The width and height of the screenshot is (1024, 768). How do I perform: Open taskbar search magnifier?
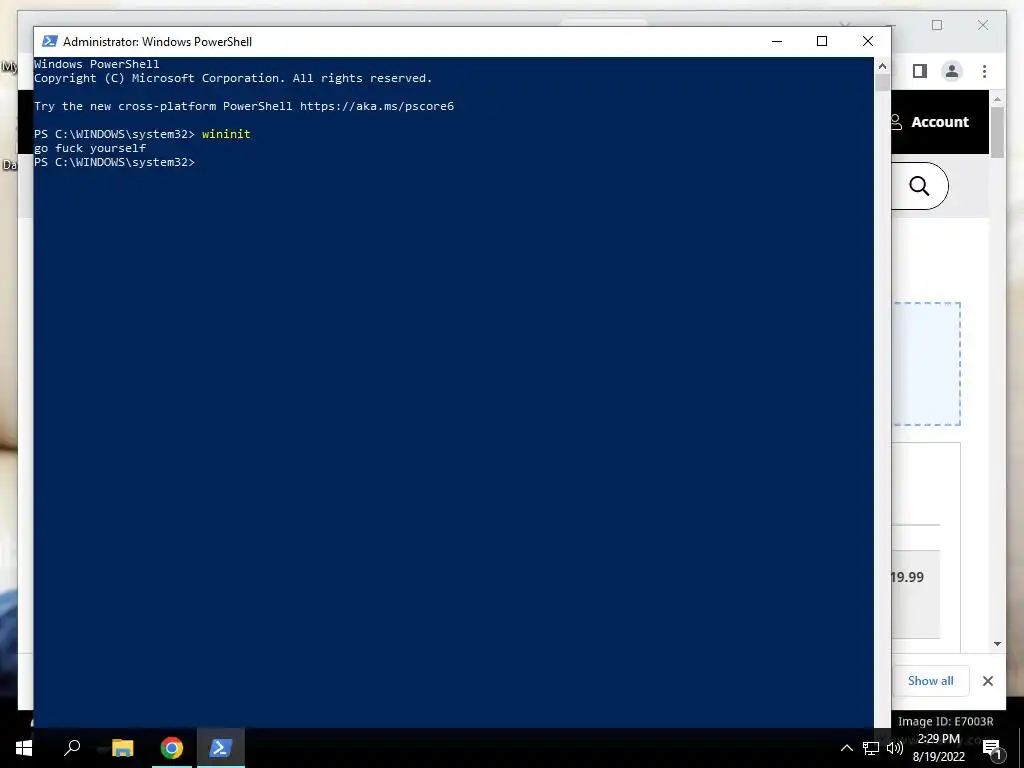coord(72,747)
